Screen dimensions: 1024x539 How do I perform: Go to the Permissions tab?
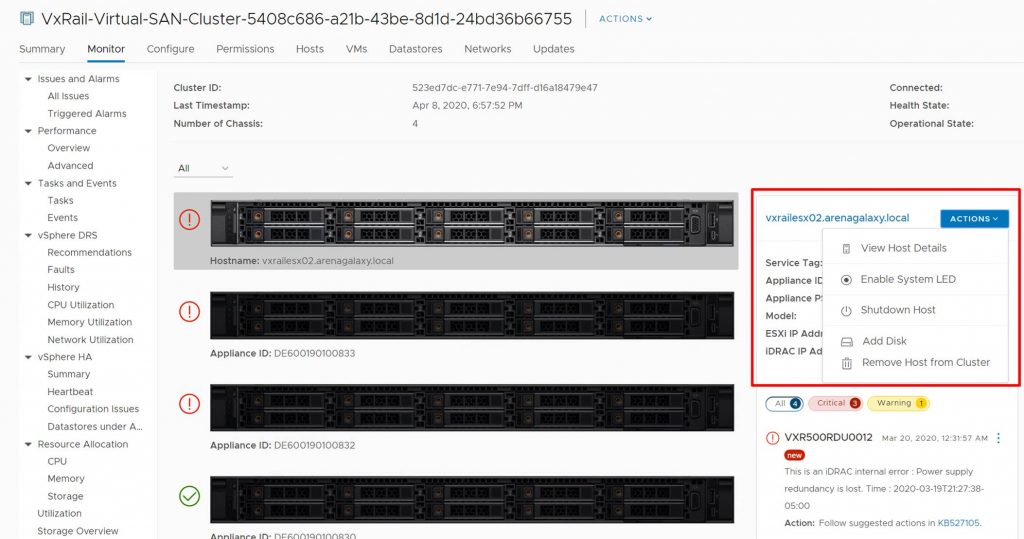tap(245, 49)
